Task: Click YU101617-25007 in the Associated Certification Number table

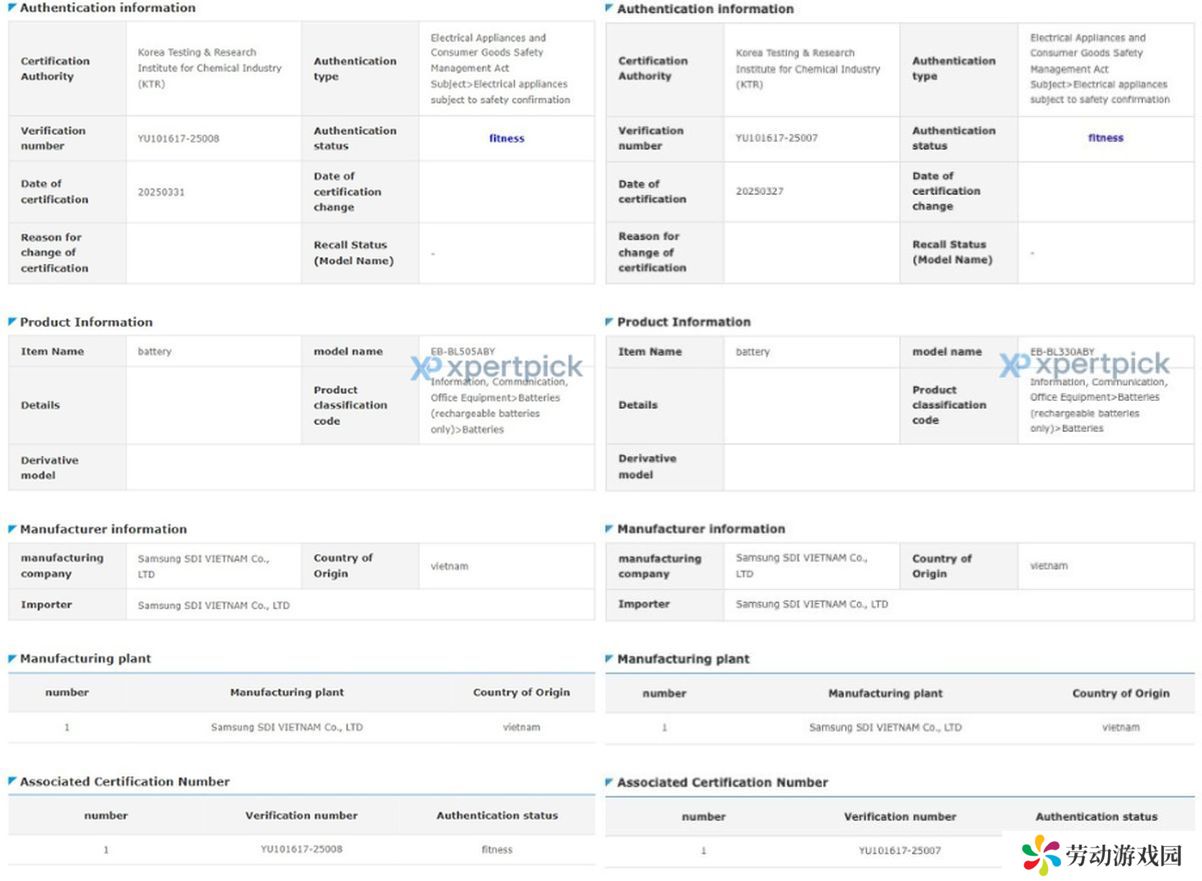Action: tap(900, 851)
